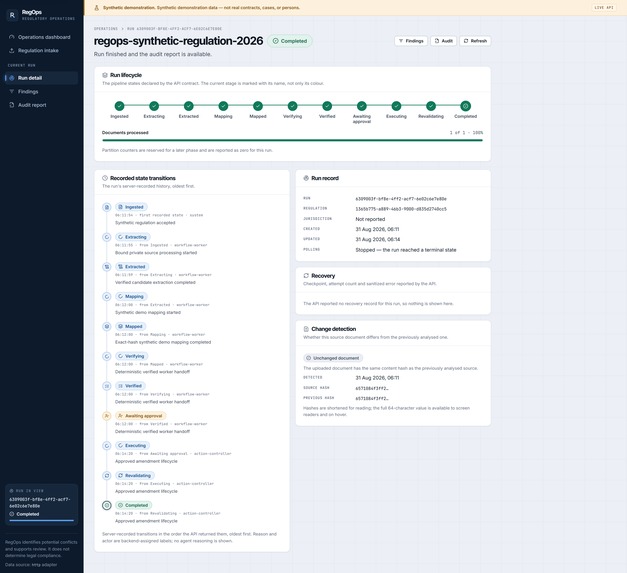Click the Mapping lifecycle step circle
627x573 pixels.
click(223, 106)
